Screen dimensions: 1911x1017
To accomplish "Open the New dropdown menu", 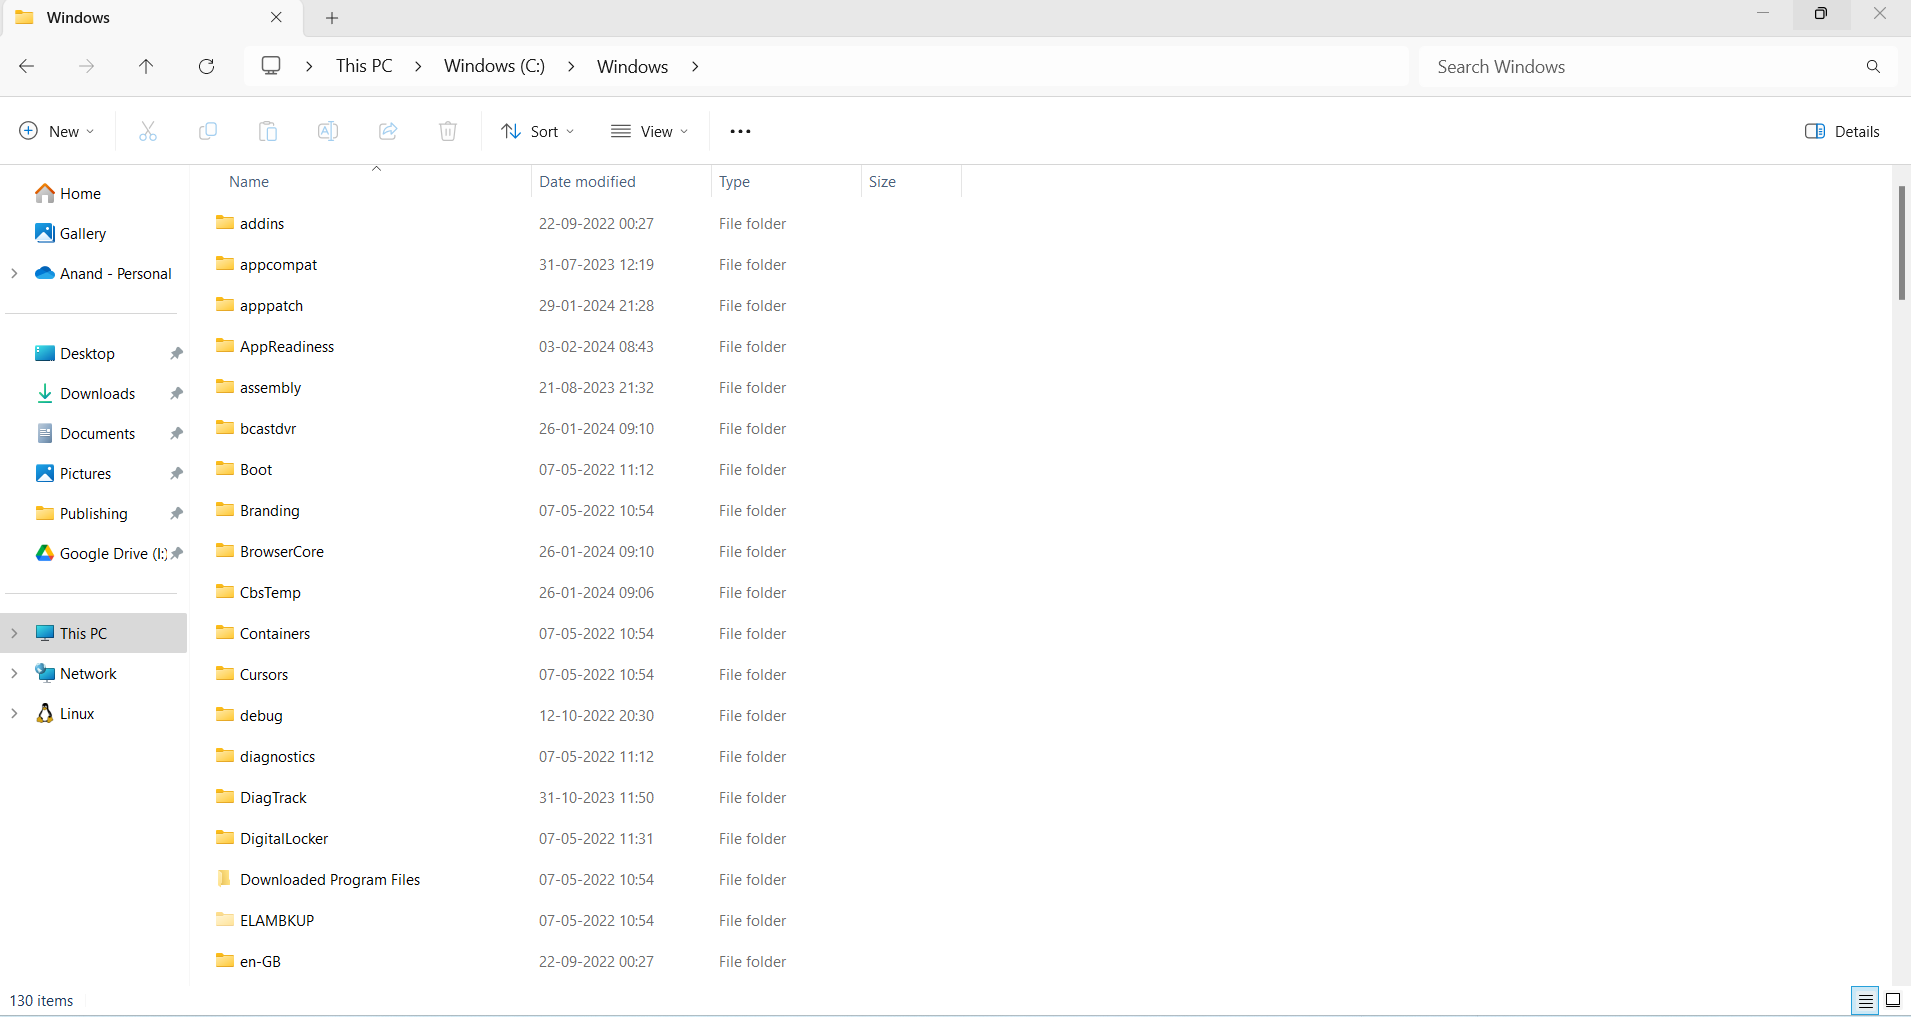I will click(x=57, y=131).
